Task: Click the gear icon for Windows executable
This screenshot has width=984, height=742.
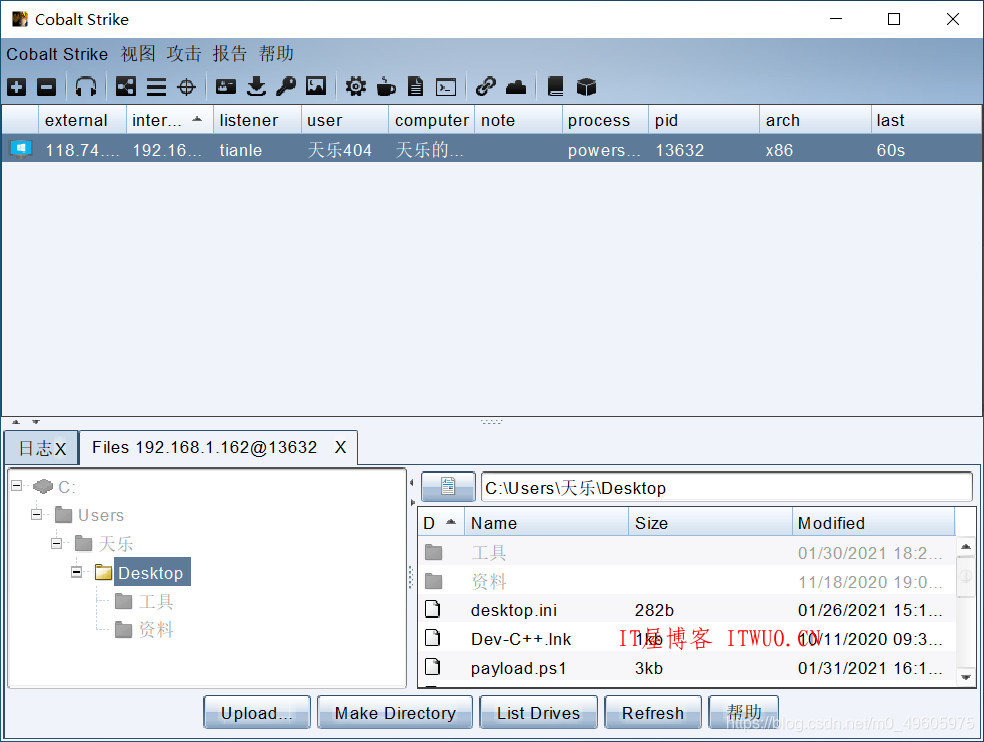Action: pyautogui.click(x=356, y=87)
